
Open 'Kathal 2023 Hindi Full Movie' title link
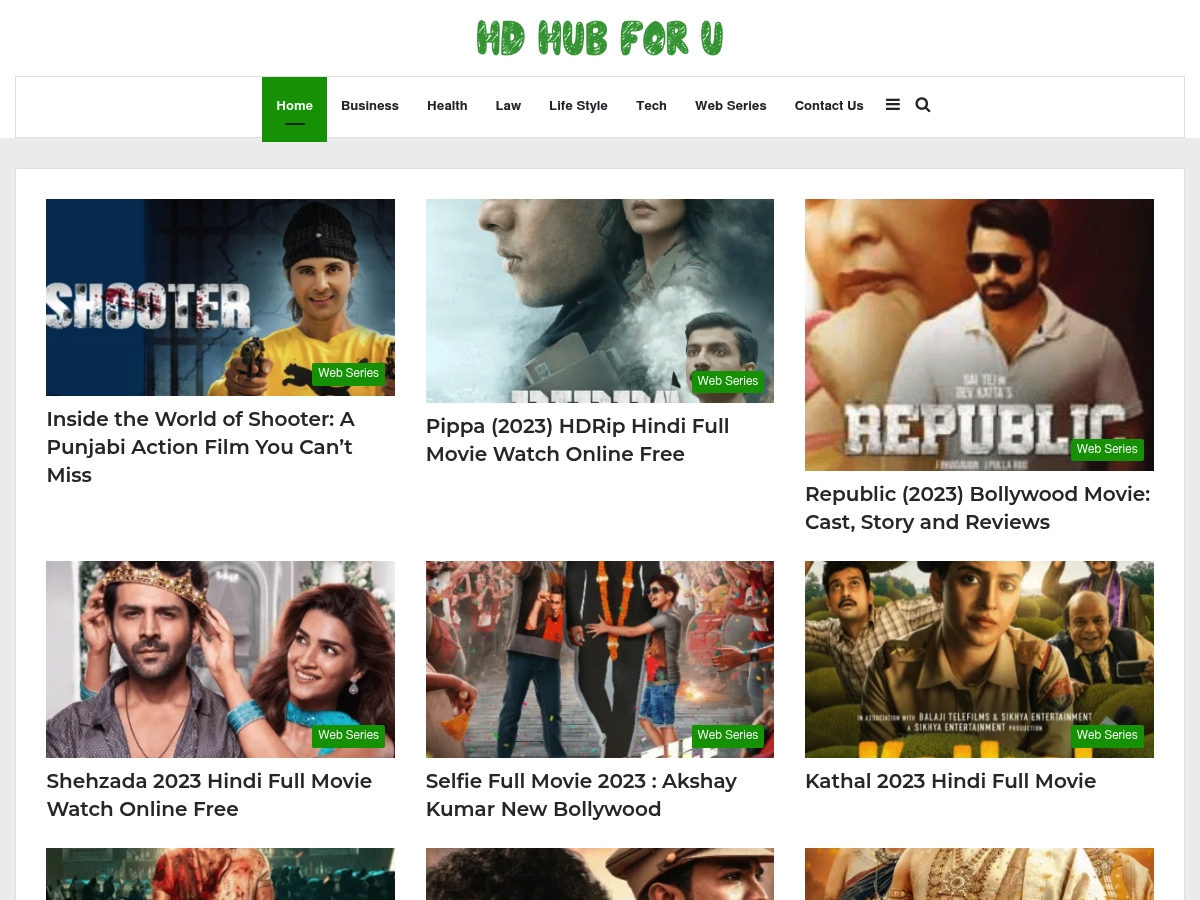pyautogui.click(x=950, y=781)
